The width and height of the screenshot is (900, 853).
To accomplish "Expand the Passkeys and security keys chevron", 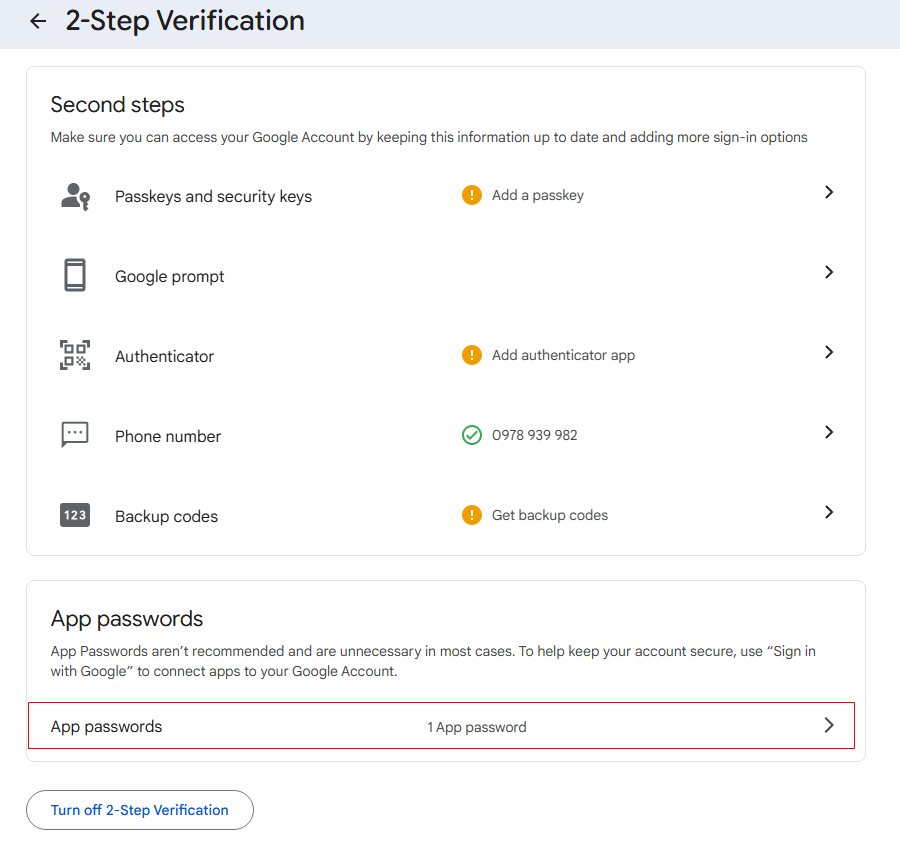I will coord(829,192).
